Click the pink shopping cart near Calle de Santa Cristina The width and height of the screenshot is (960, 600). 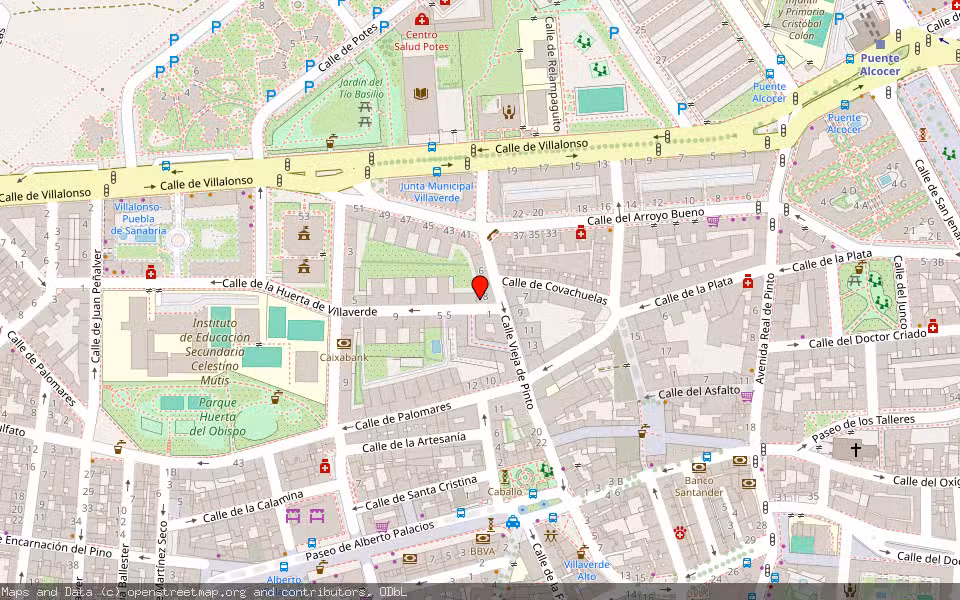point(382,526)
